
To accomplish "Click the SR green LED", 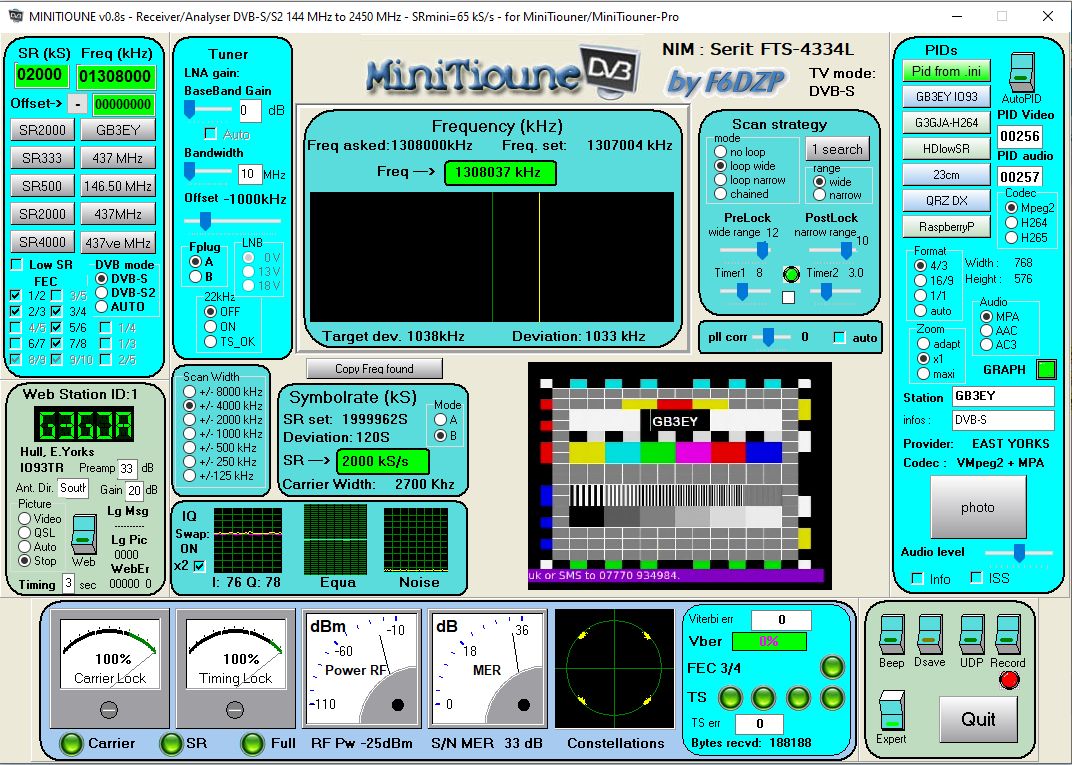I will point(171,744).
